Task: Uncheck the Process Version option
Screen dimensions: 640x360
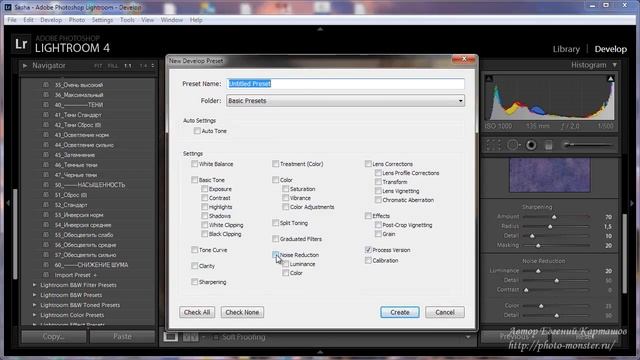Action: [368, 250]
